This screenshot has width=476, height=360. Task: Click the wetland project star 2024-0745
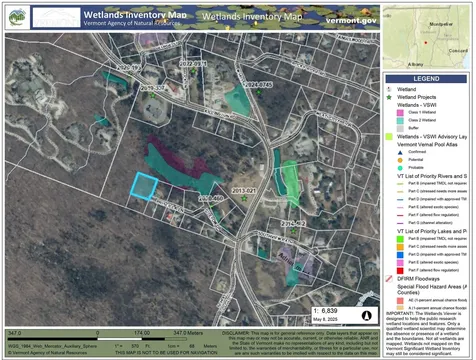(x=259, y=91)
